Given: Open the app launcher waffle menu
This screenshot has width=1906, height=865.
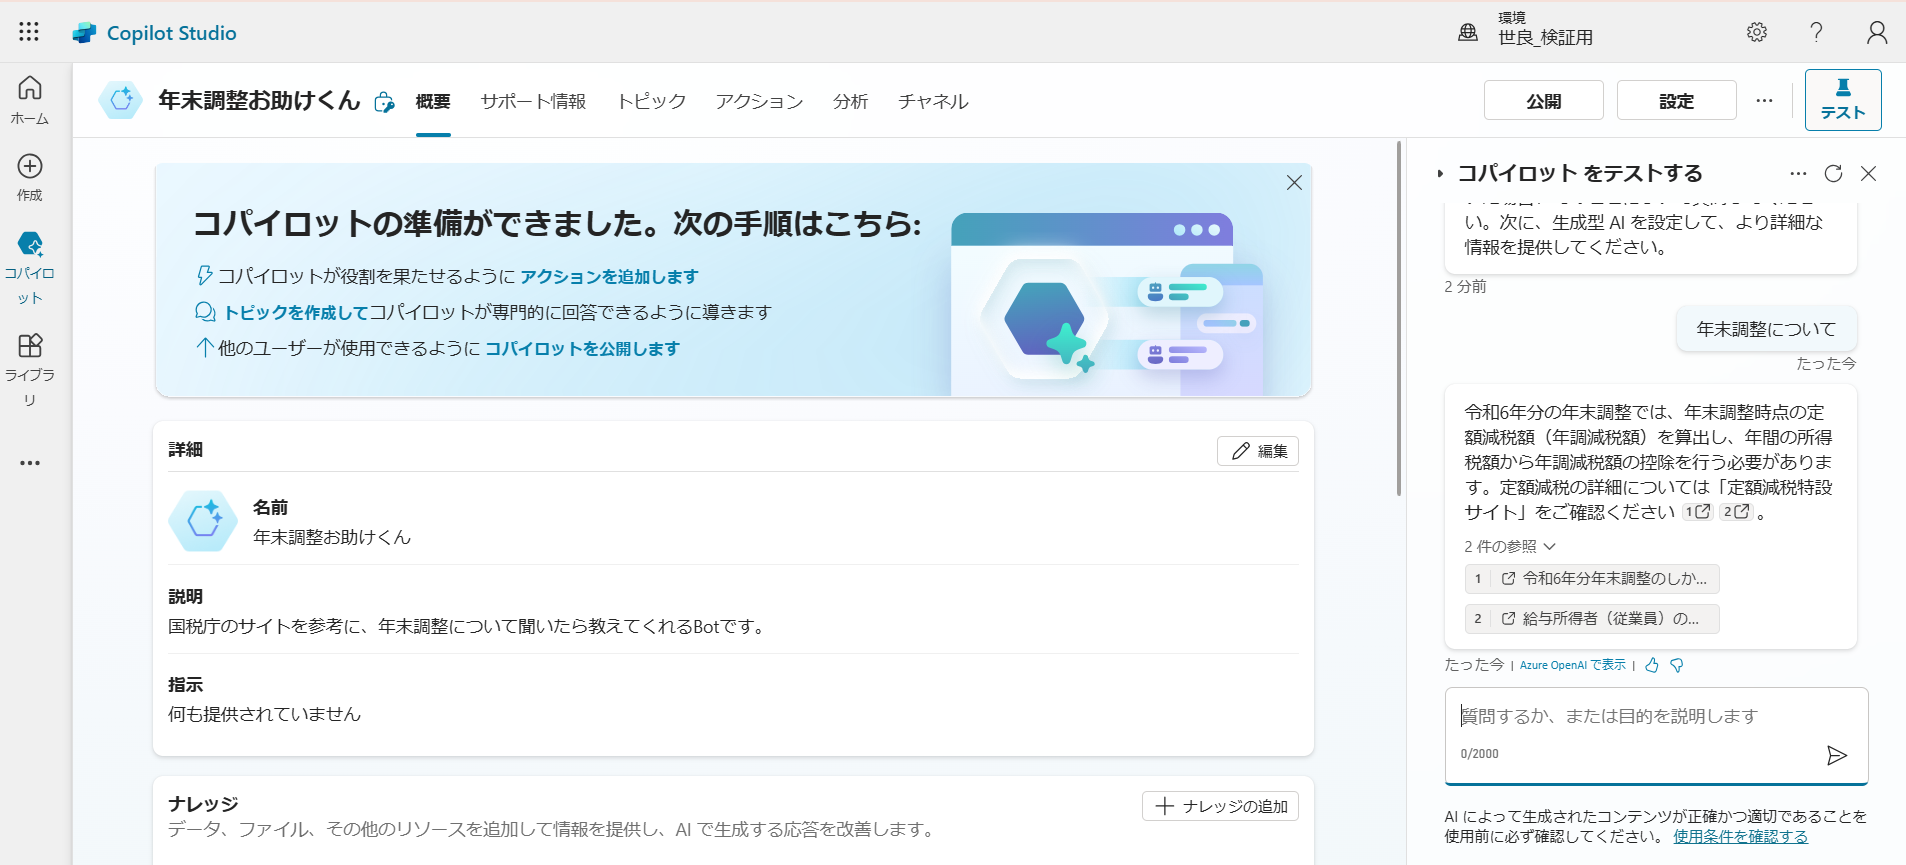Looking at the screenshot, I should (29, 32).
